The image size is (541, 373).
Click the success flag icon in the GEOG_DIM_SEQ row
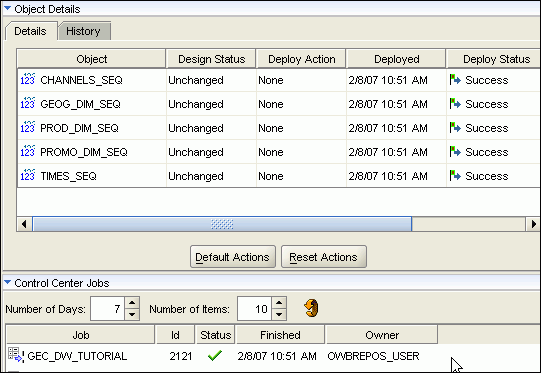coord(455,104)
